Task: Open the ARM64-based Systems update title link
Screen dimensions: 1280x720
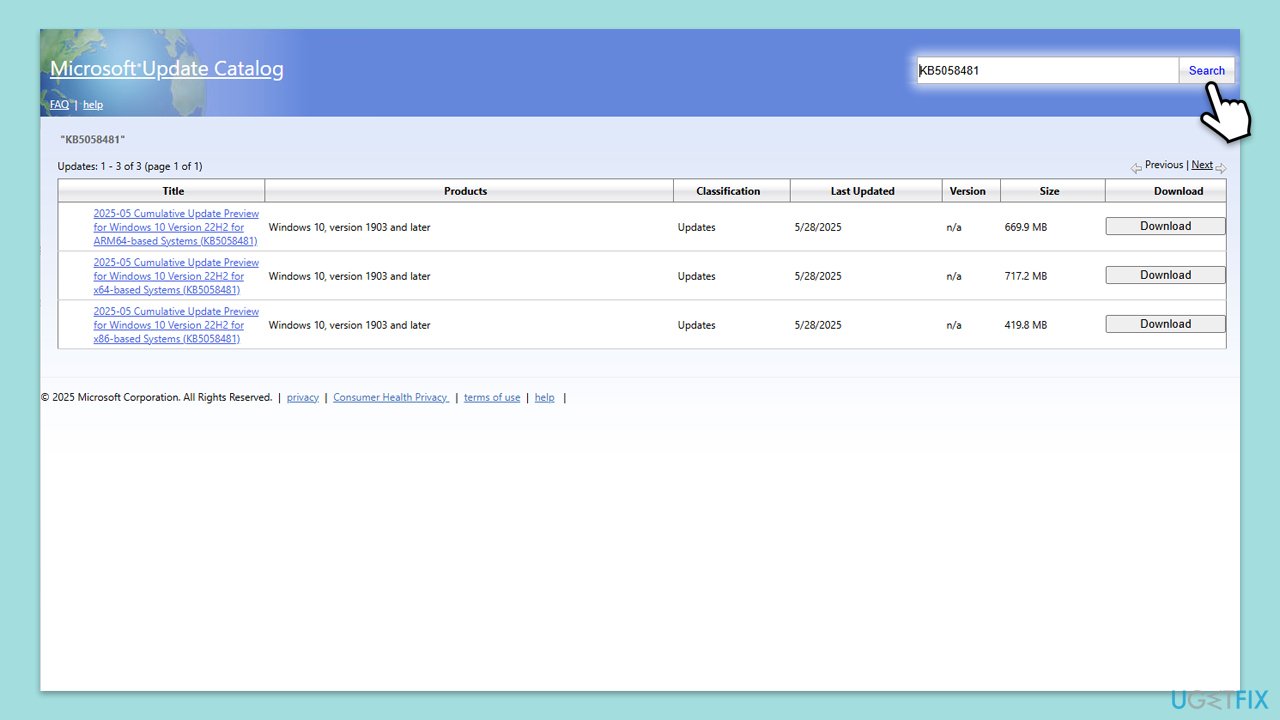Action: pyautogui.click(x=176, y=227)
